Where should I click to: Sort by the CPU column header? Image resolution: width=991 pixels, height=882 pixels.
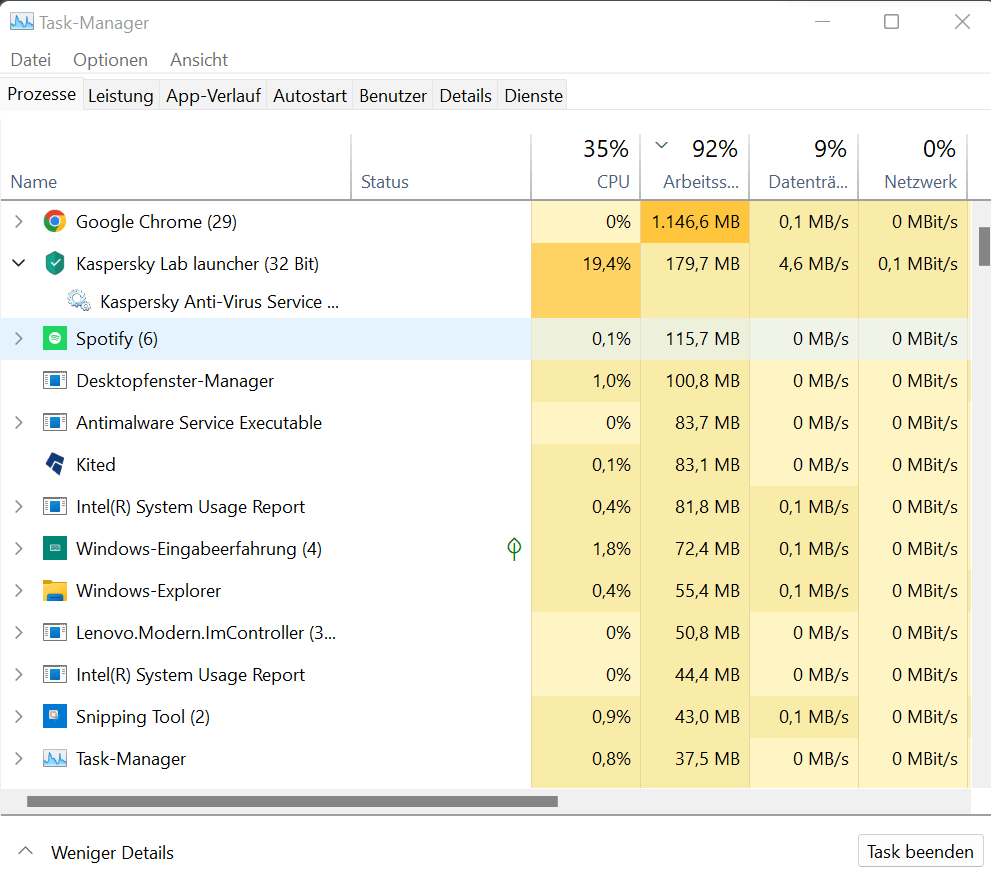[586, 167]
